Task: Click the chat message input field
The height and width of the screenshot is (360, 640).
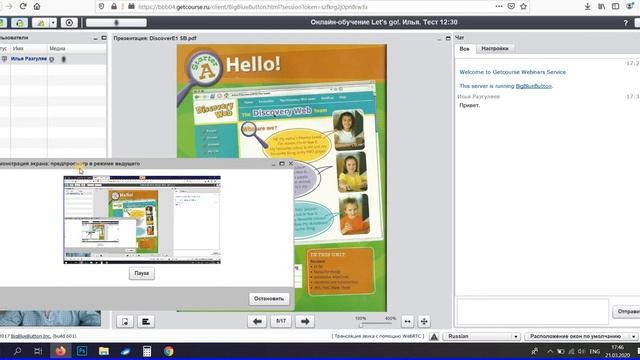Action: click(x=532, y=311)
